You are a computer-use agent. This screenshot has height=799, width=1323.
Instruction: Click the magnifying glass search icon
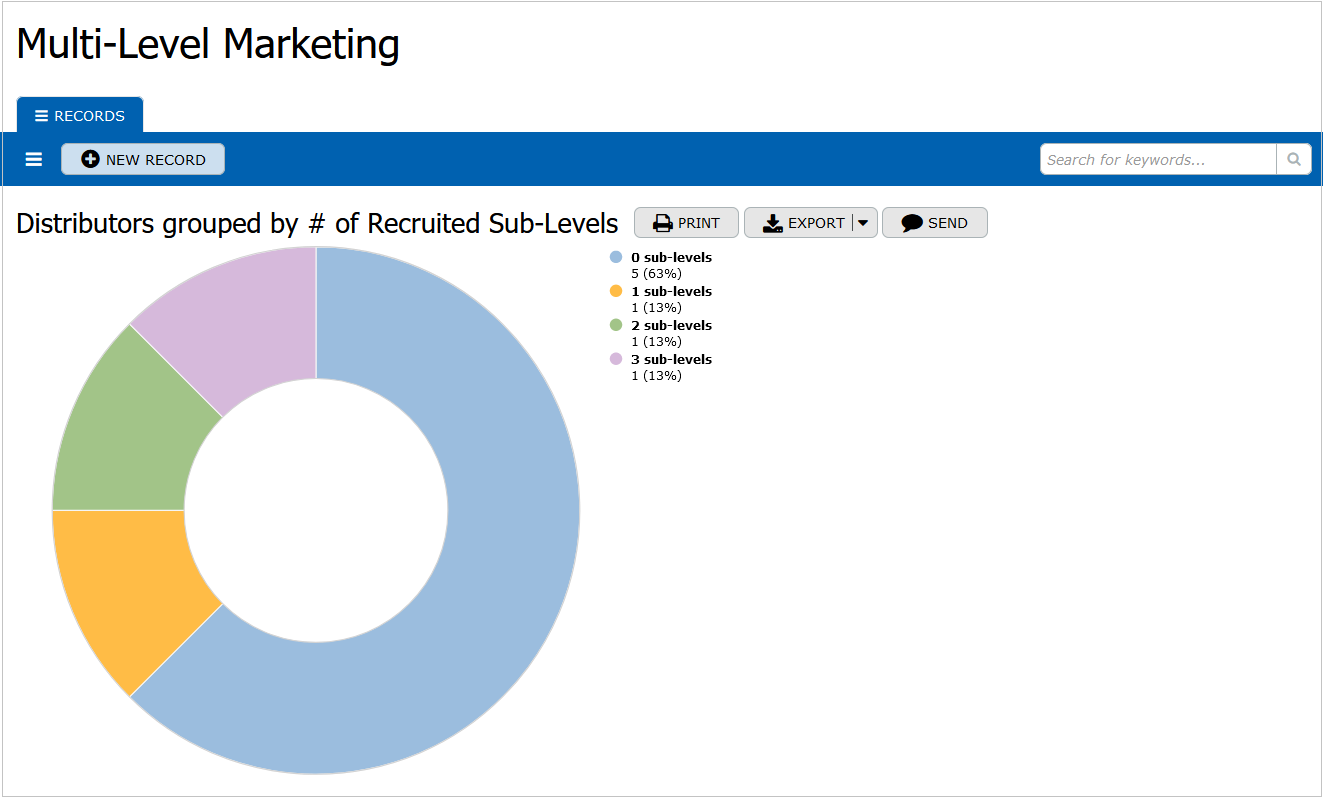point(1293,159)
